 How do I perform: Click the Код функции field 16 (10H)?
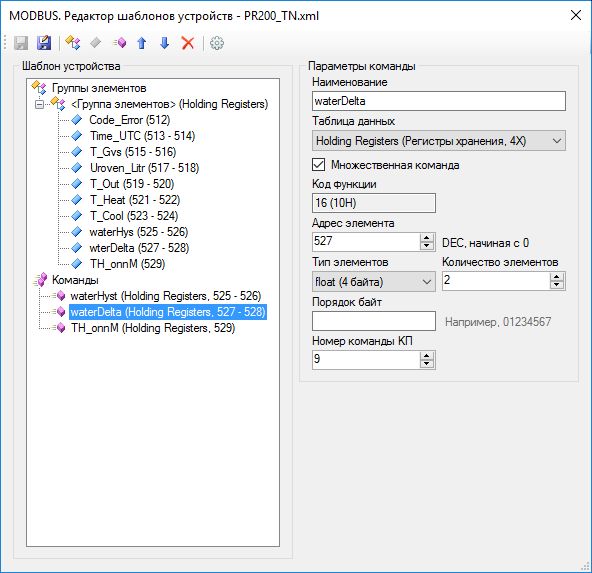point(374,203)
